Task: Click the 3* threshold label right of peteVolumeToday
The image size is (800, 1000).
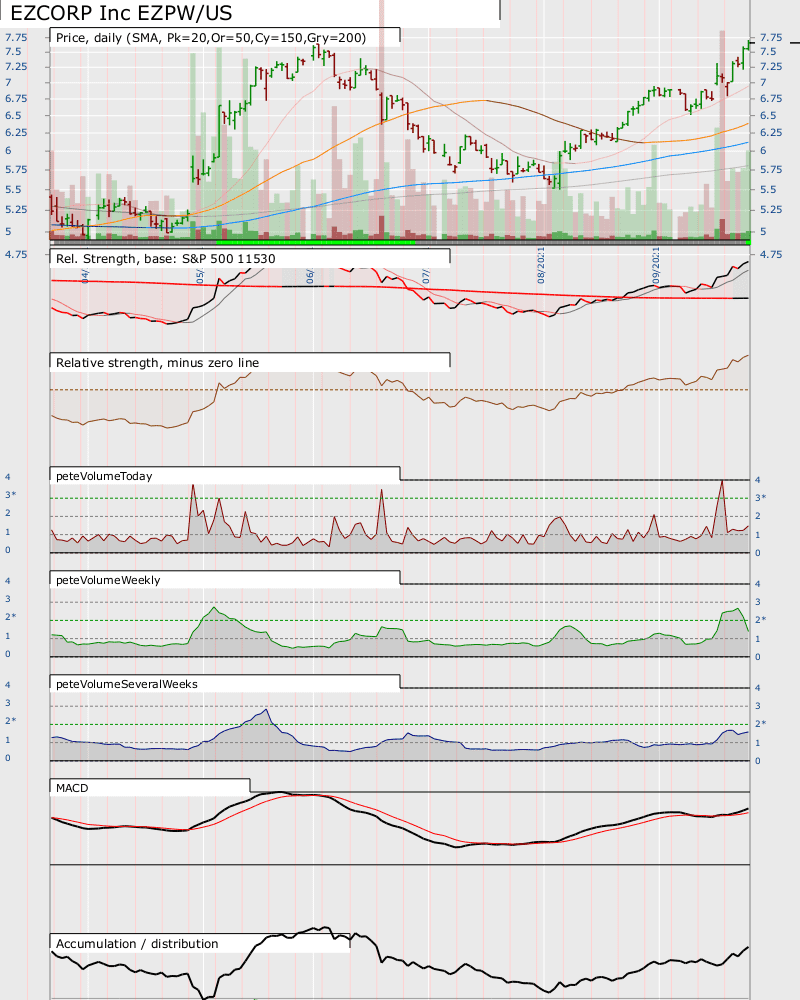Action: tap(760, 497)
